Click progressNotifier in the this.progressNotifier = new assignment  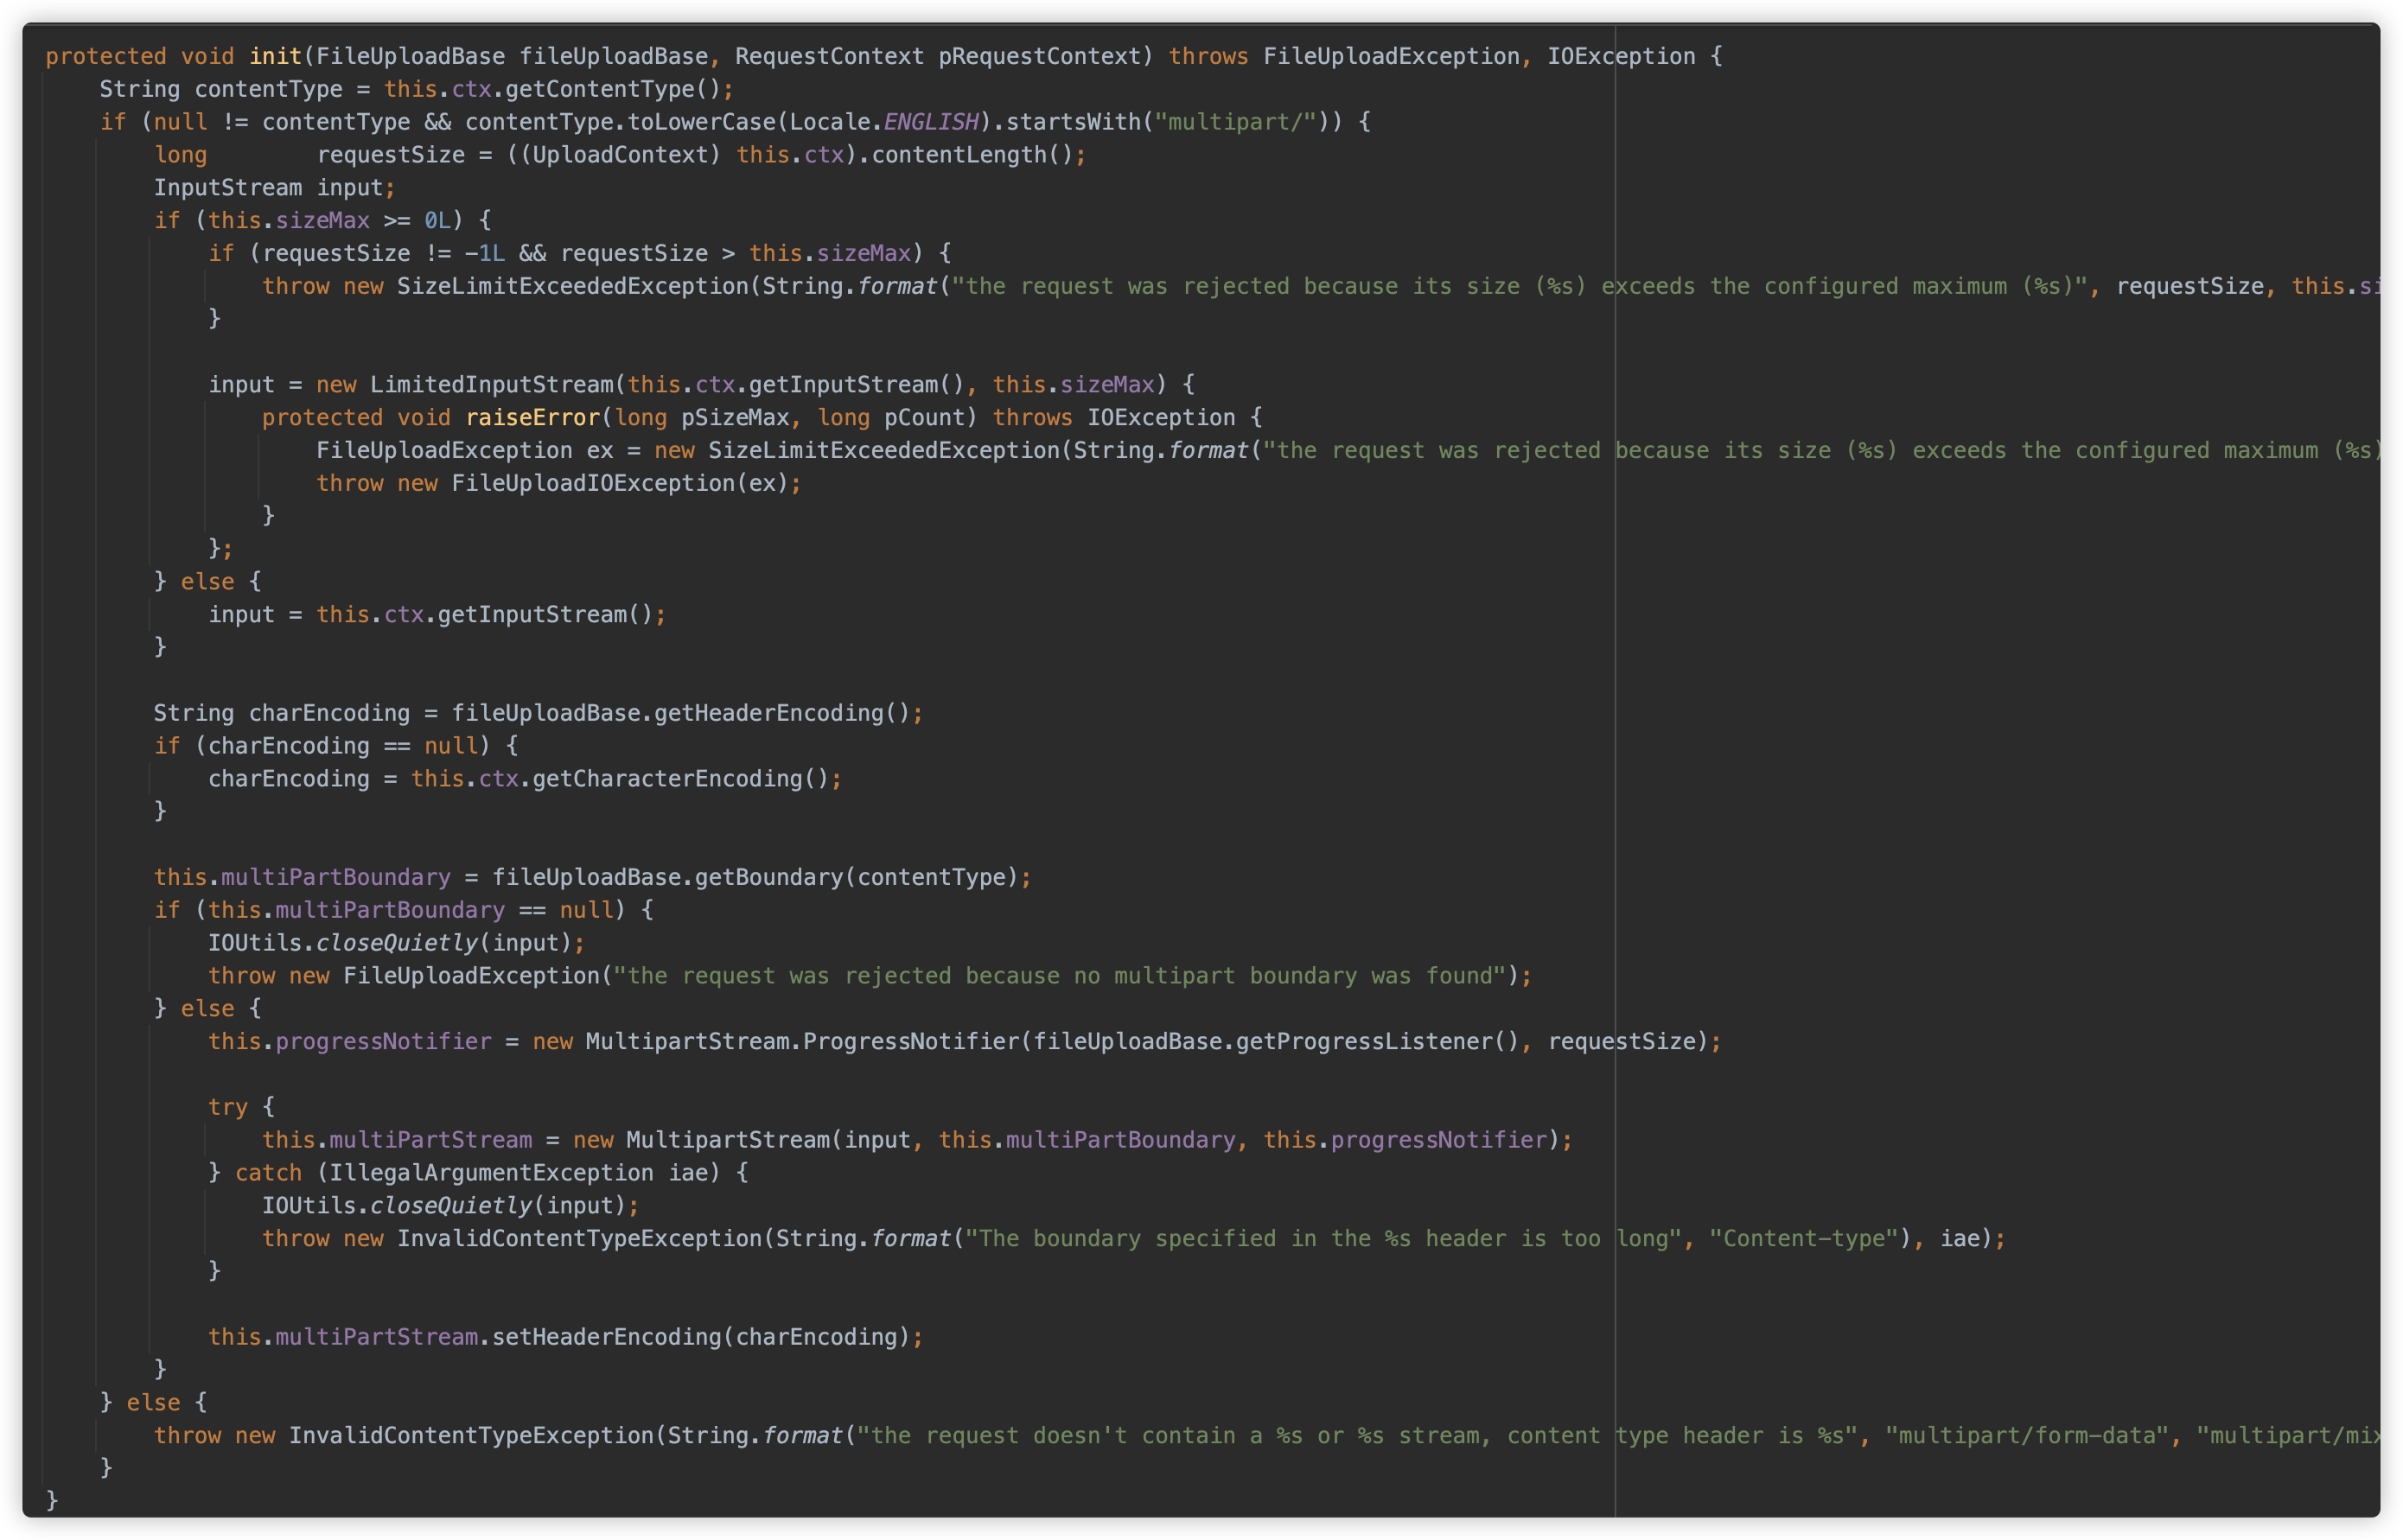383,1041
